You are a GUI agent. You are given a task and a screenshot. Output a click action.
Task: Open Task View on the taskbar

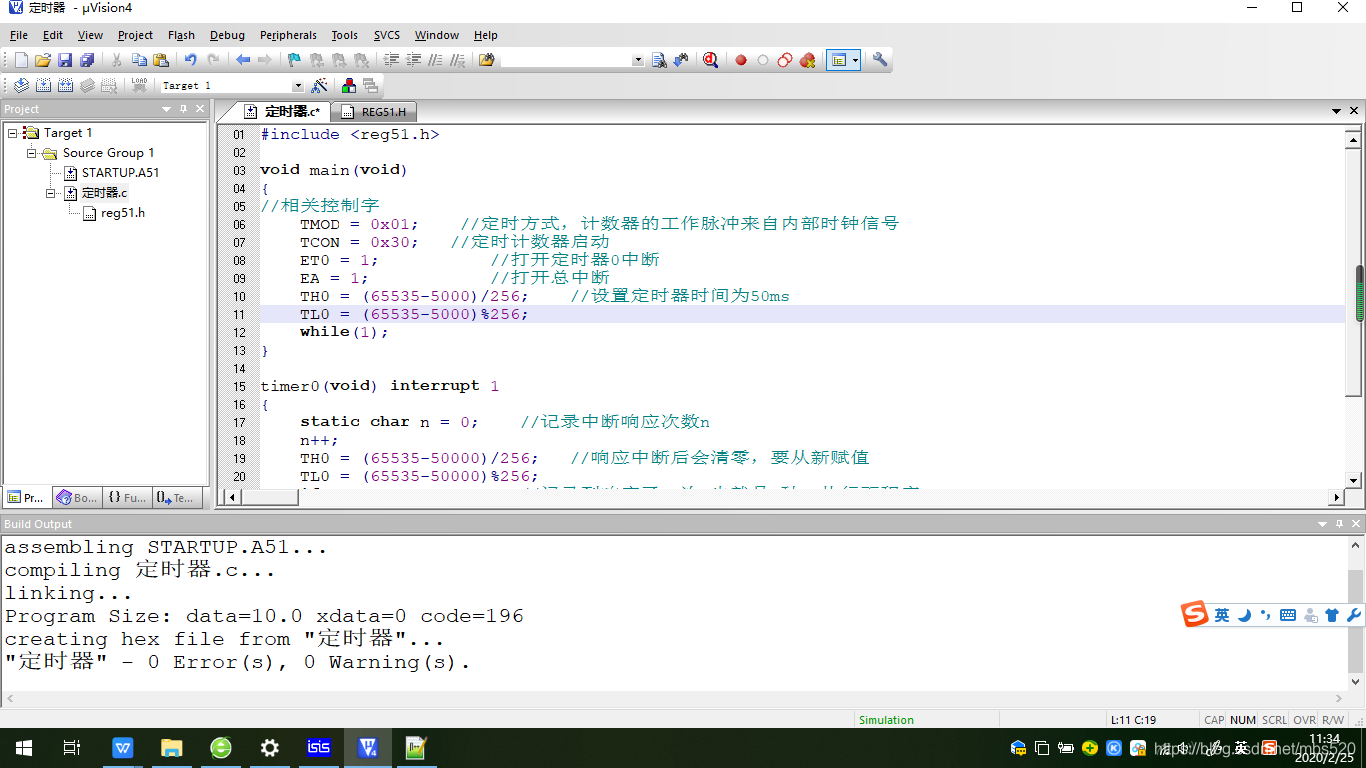72,747
